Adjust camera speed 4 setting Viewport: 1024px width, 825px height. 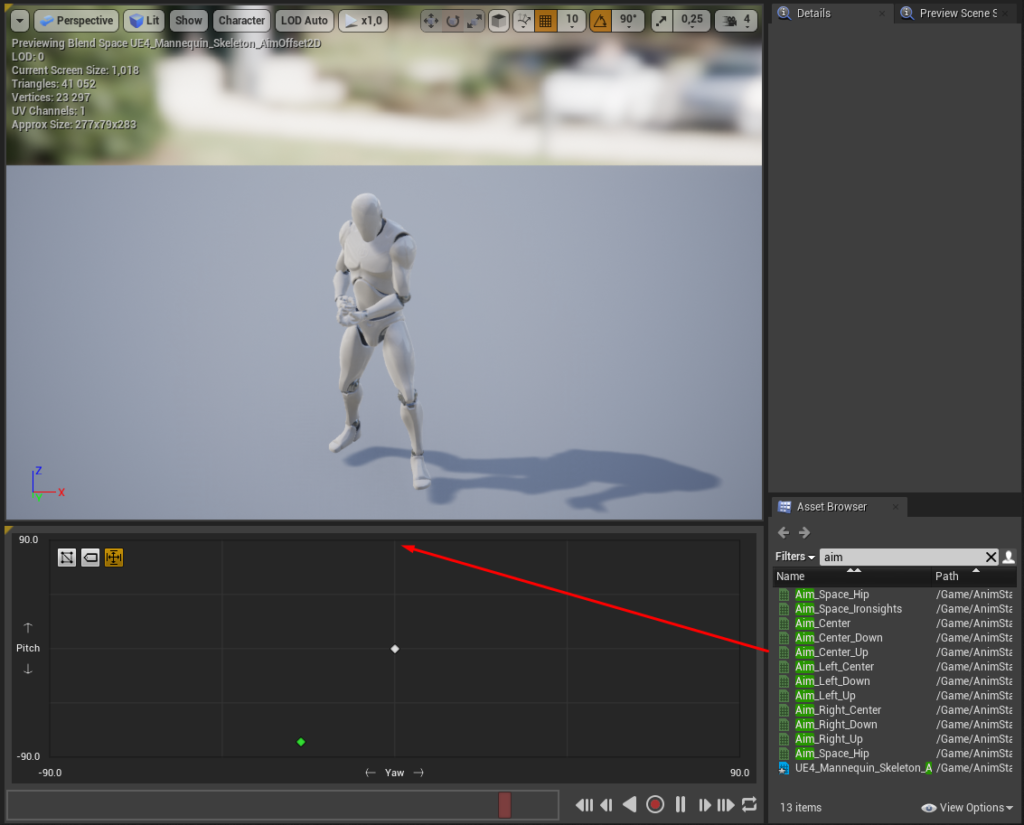(736, 21)
